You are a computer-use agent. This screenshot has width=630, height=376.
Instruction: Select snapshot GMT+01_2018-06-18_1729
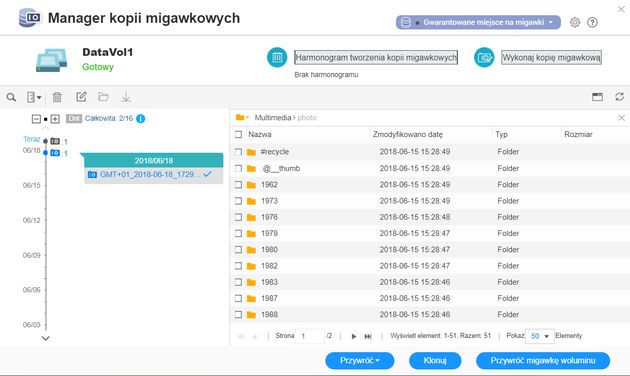tap(153, 175)
